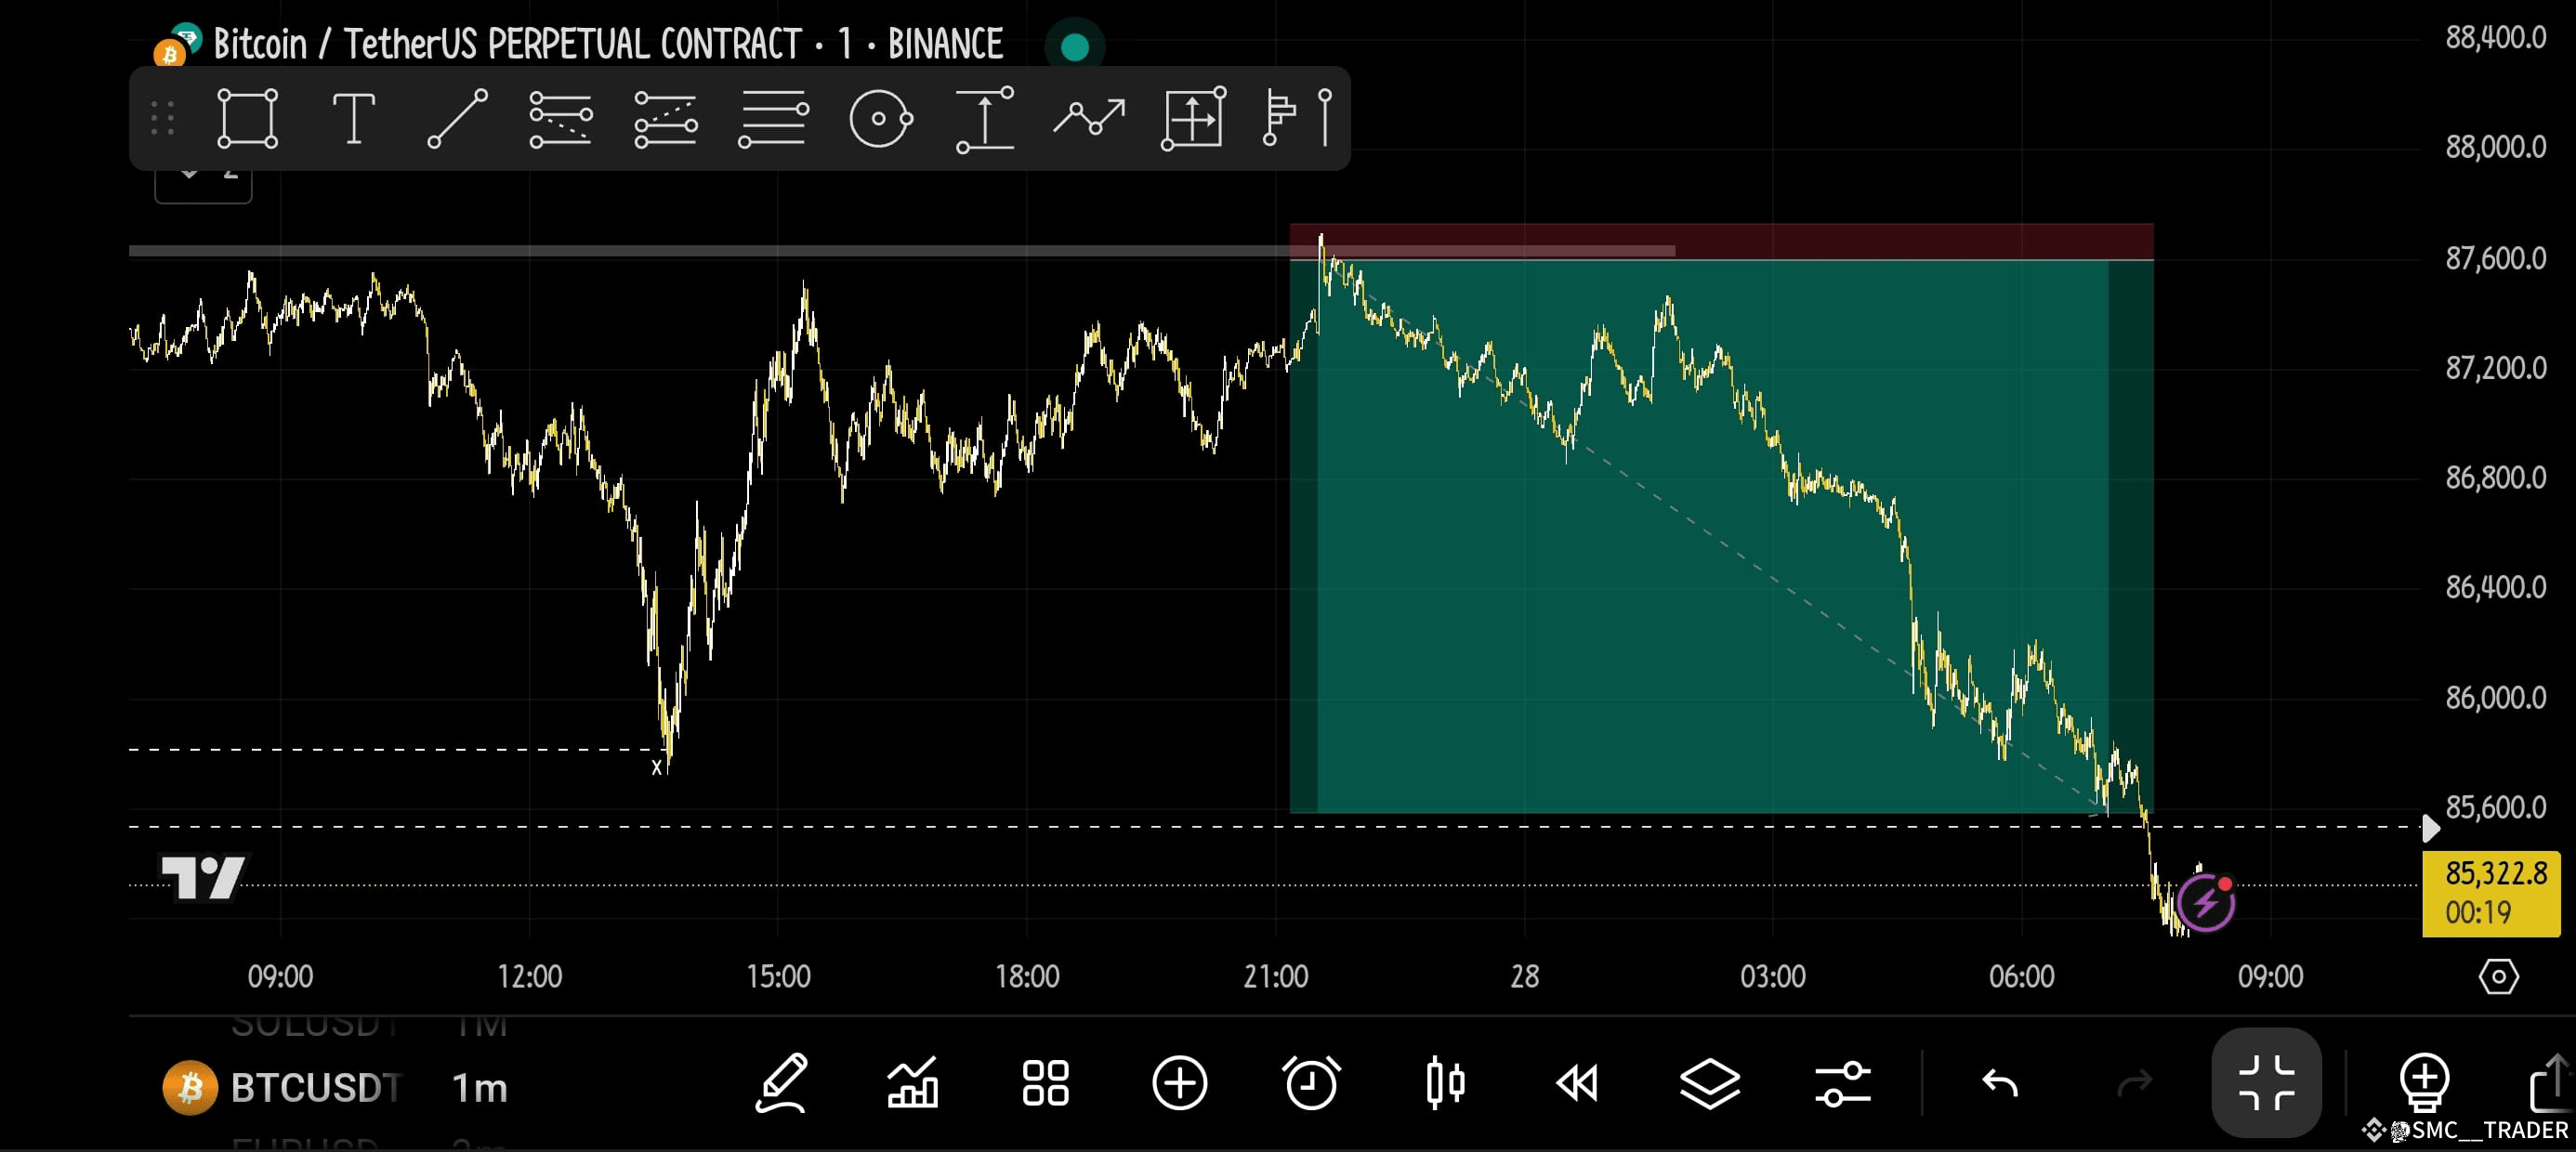The height and width of the screenshot is (1152, 2576).
Task: Undo the last chart action
Action: 2001,1085
